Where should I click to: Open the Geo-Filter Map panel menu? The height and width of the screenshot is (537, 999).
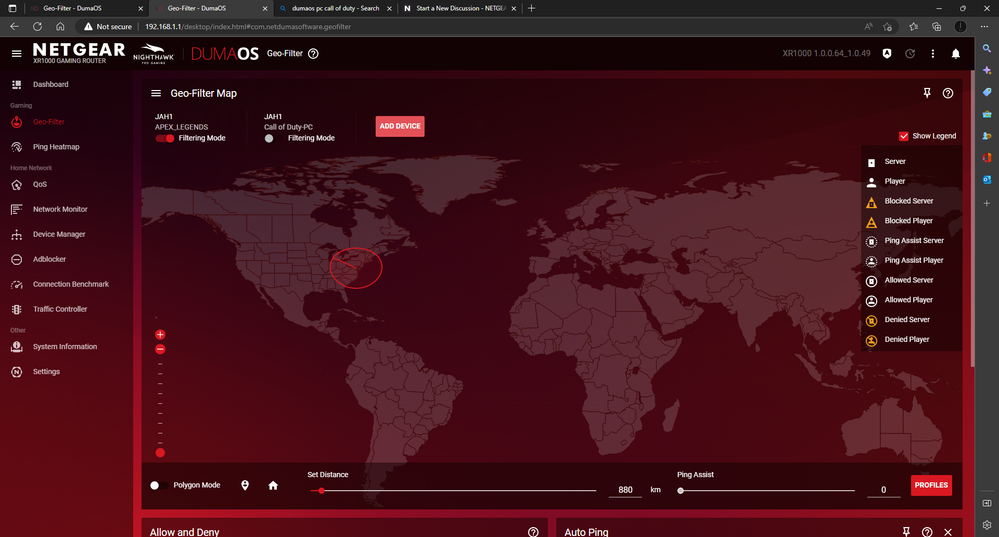(155, 93)
